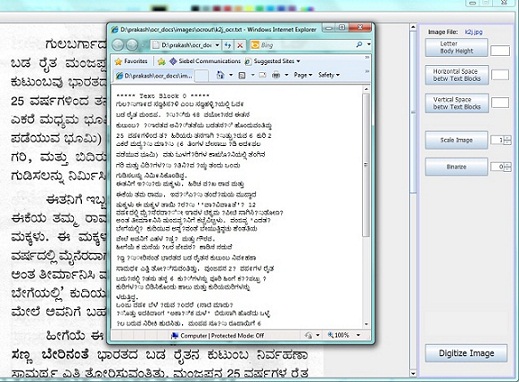Screen dimensions: 519x382
Task: Click the Digitize Image button
Action: click(x=466, y=353)
